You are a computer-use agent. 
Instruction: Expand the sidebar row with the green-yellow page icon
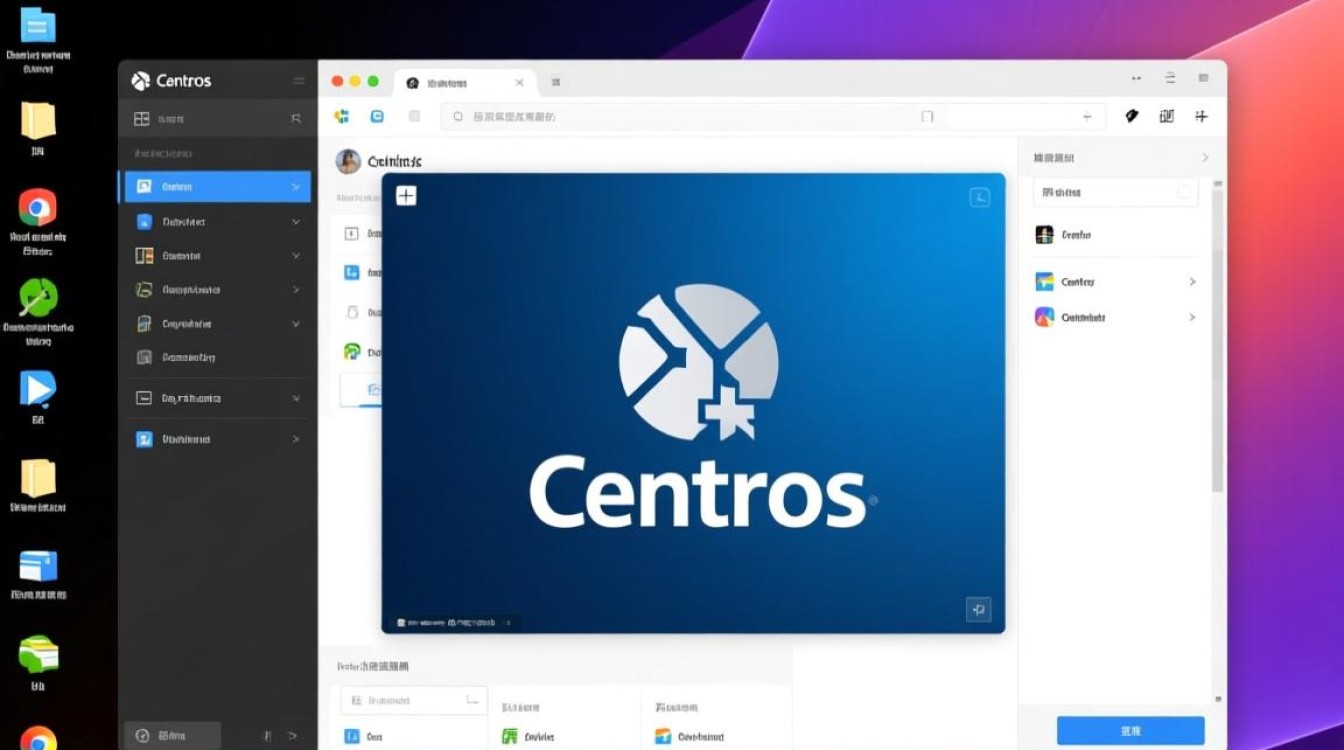coord(296,324)
